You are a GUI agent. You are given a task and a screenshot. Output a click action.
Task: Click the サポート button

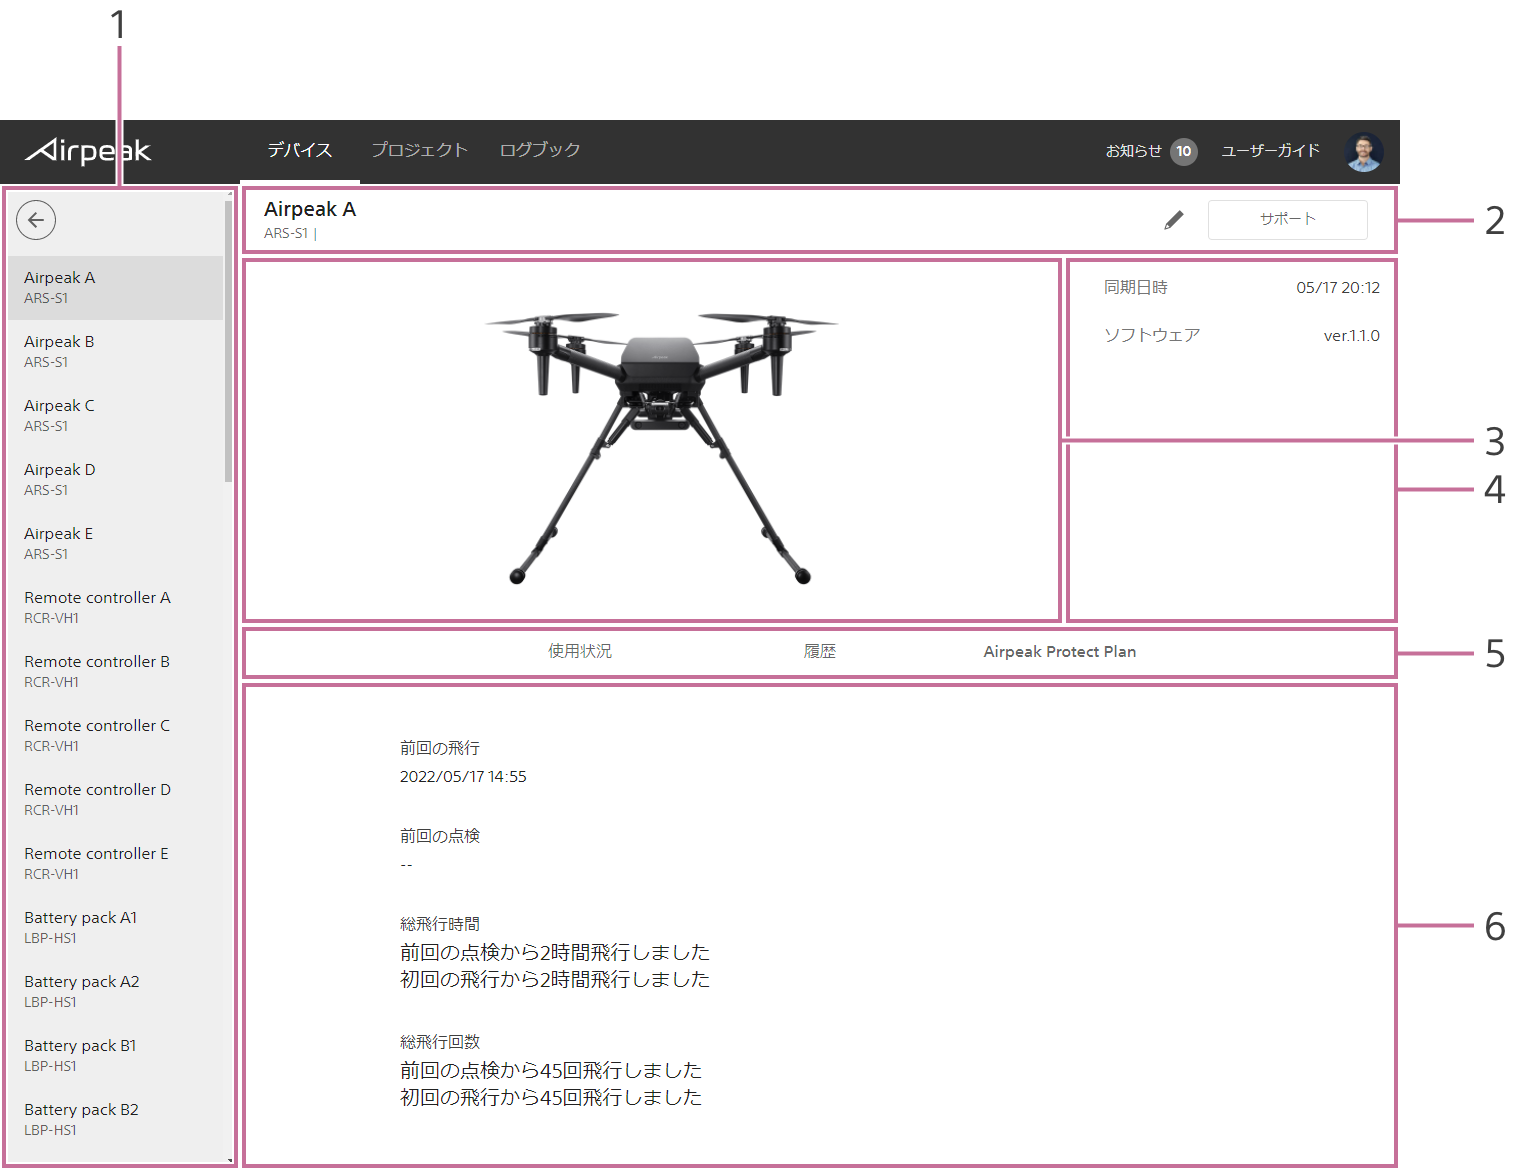click(x=1288, y=219)
